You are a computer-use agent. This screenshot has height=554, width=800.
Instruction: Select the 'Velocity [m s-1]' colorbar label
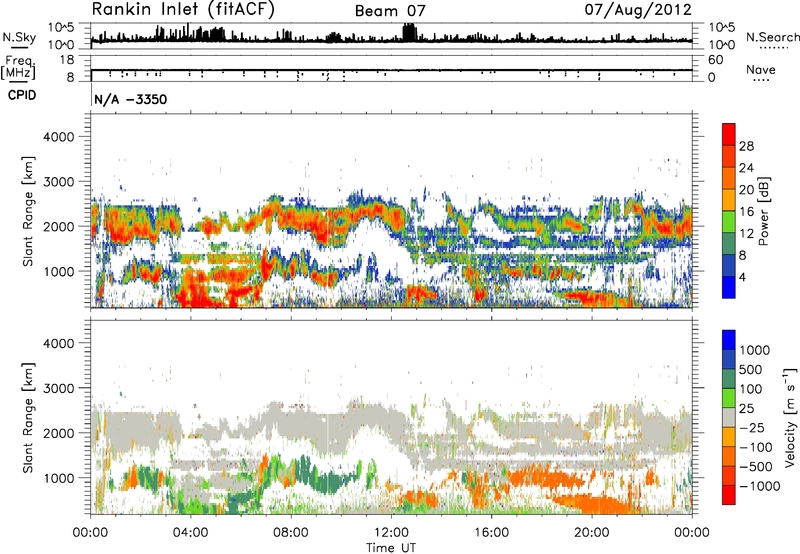click(790, 418)
